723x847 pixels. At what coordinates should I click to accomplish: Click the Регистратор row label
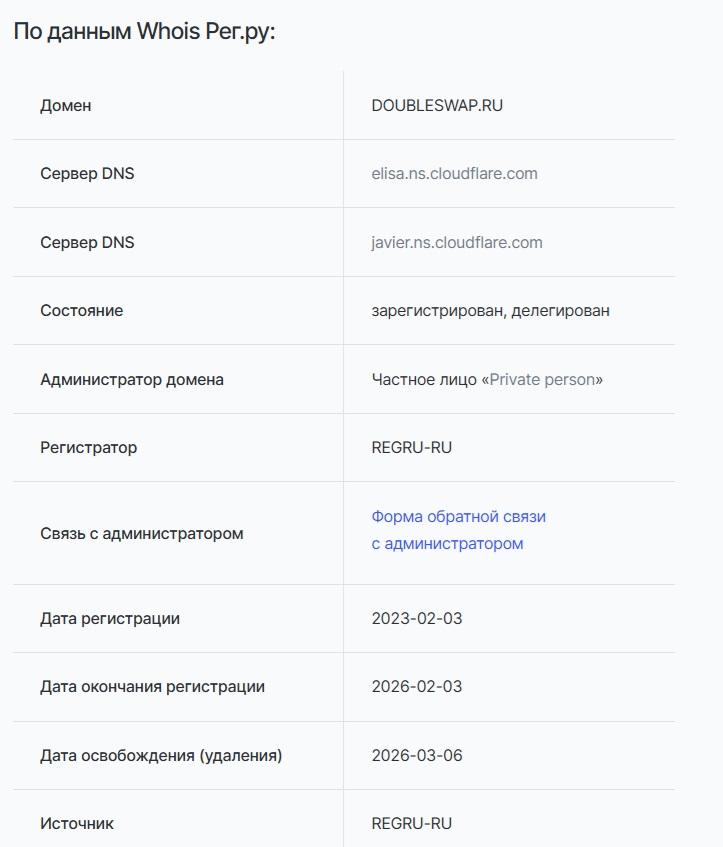(89, 448)
